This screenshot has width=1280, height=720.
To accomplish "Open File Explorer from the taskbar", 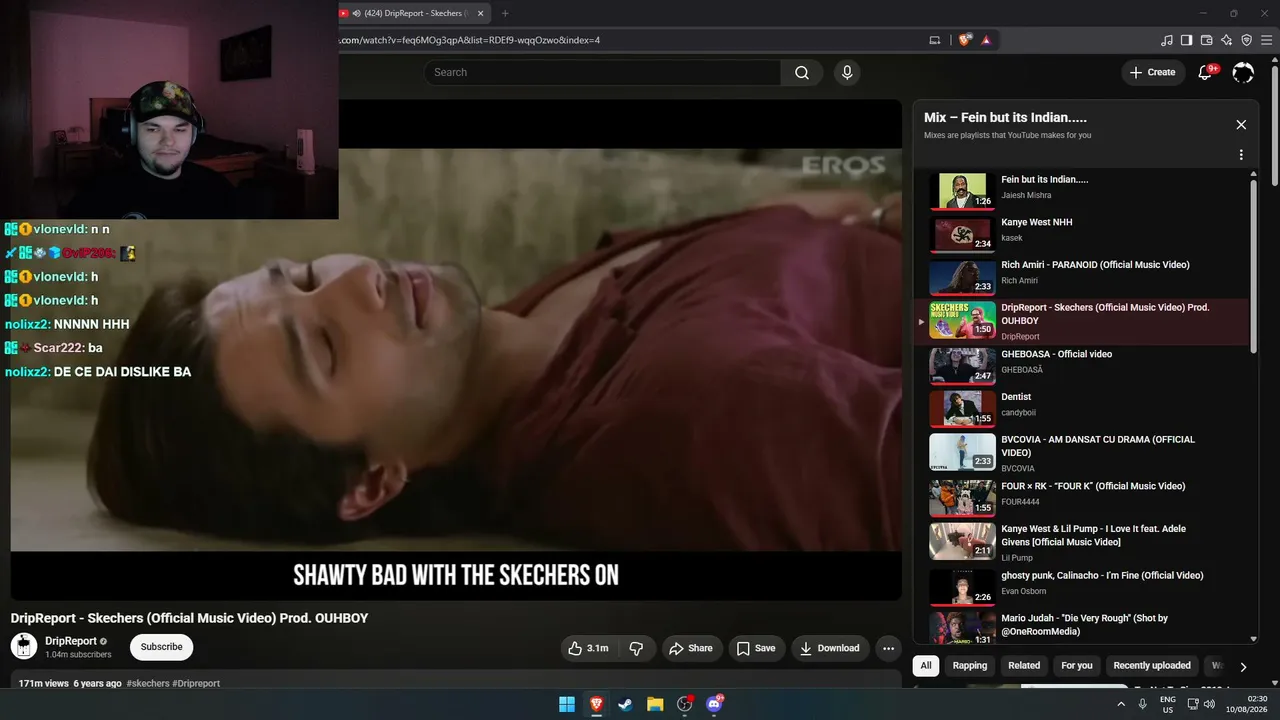I will point(655,704).
